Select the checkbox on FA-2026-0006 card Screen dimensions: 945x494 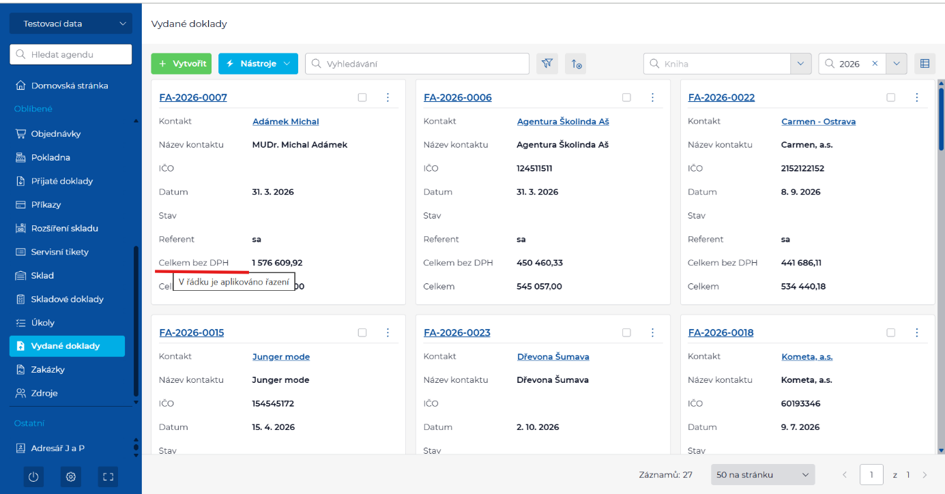(627, 97)
